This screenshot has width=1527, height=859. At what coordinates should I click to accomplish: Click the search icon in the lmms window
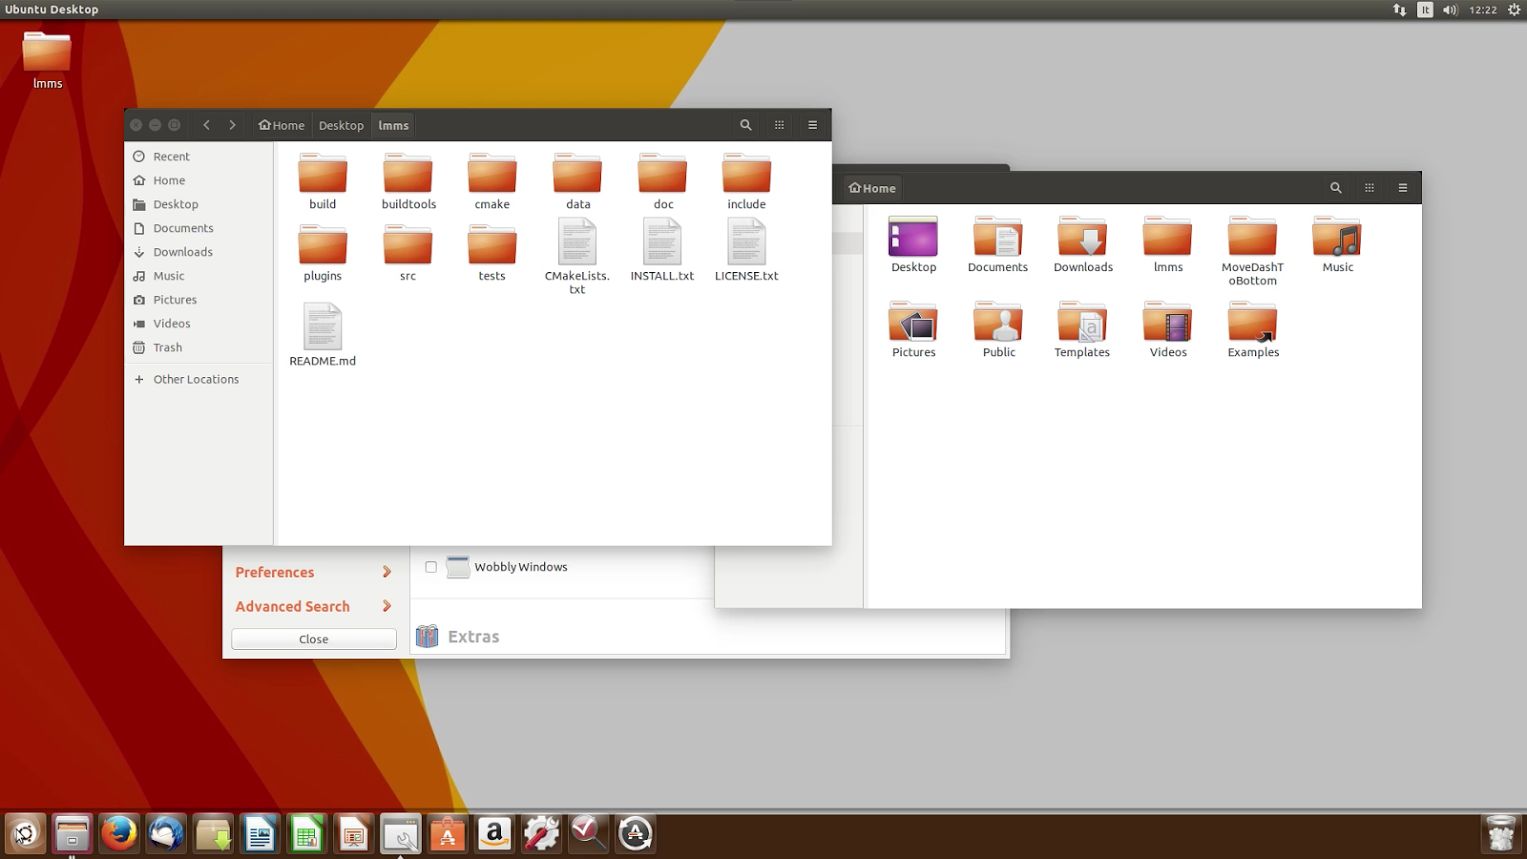coord(745,124)
